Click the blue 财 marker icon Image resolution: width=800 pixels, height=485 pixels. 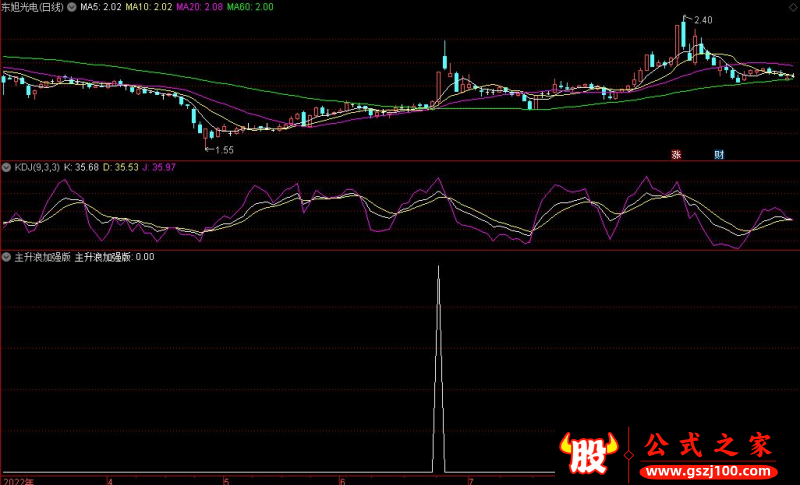click(718, 154)
